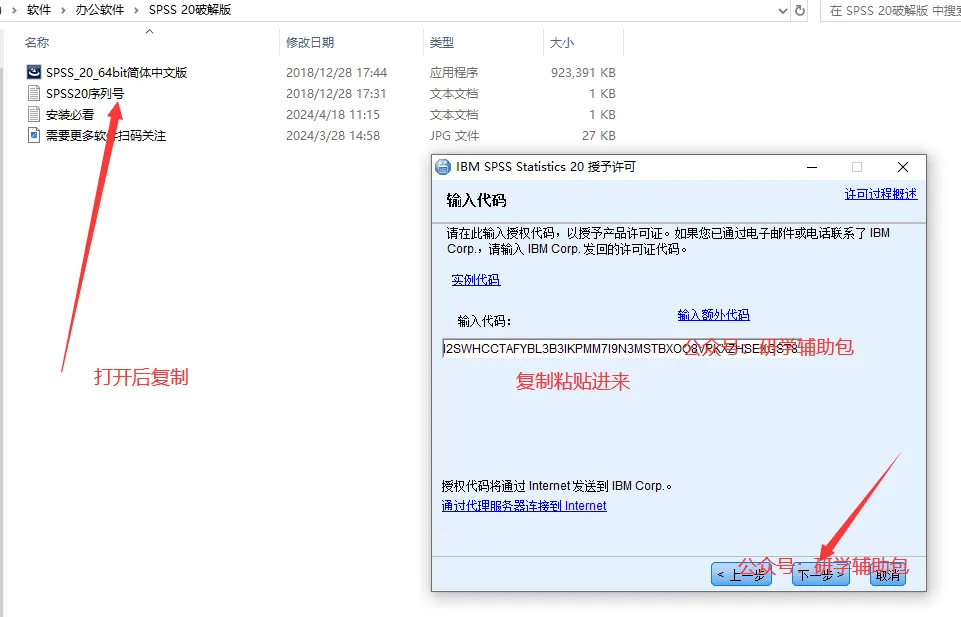
Task: Open the 许可过程概述 link
Action: coord(881,194)
